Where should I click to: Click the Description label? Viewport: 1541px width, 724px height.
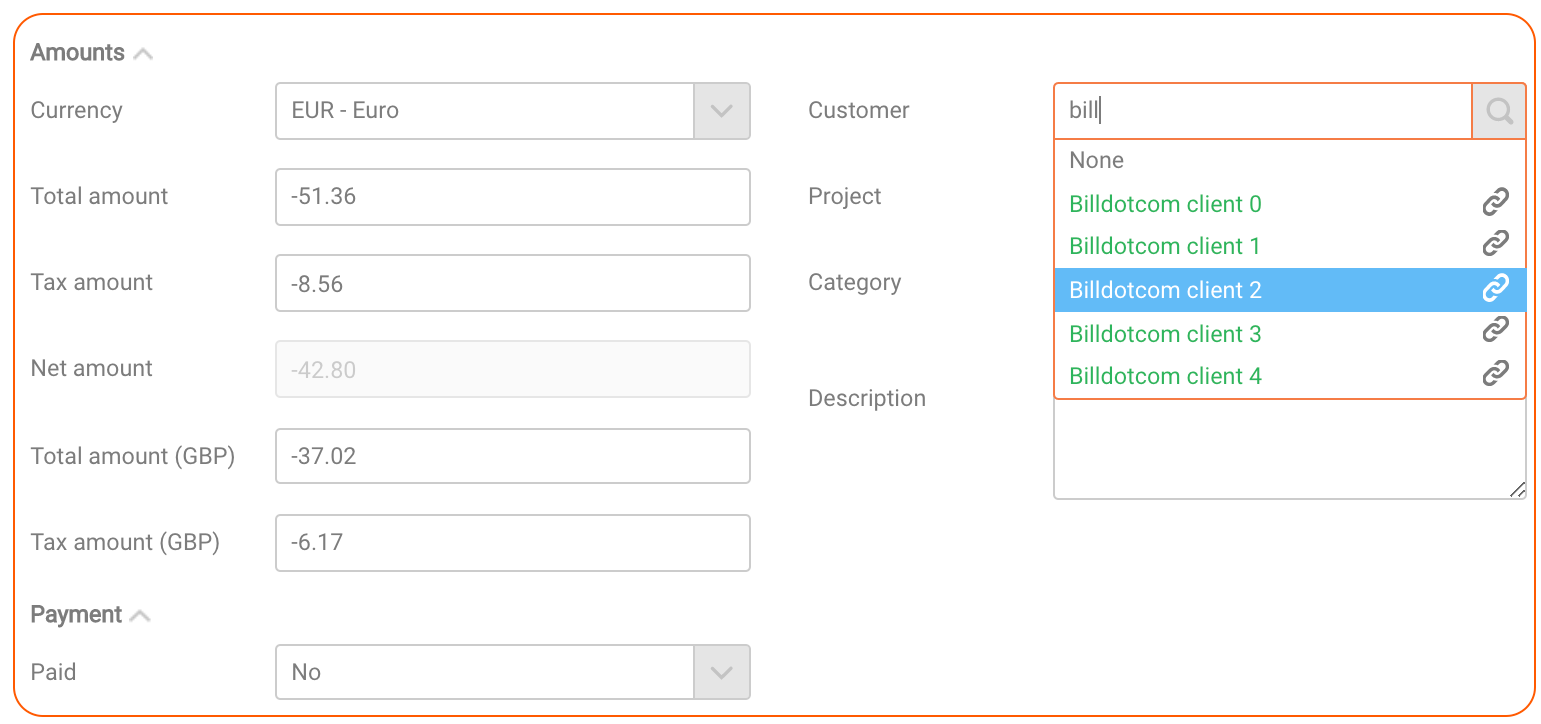[867, 398]
